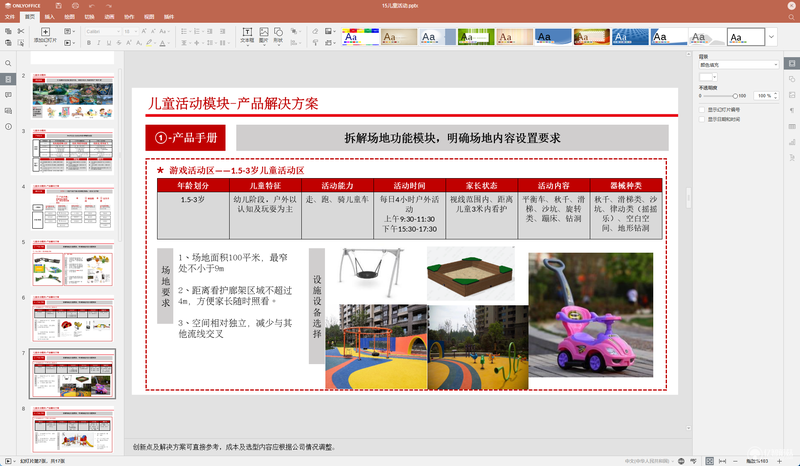800x466 pixels.
Task: Open Chart settings in right sidebar
Action: pos(792,142)
